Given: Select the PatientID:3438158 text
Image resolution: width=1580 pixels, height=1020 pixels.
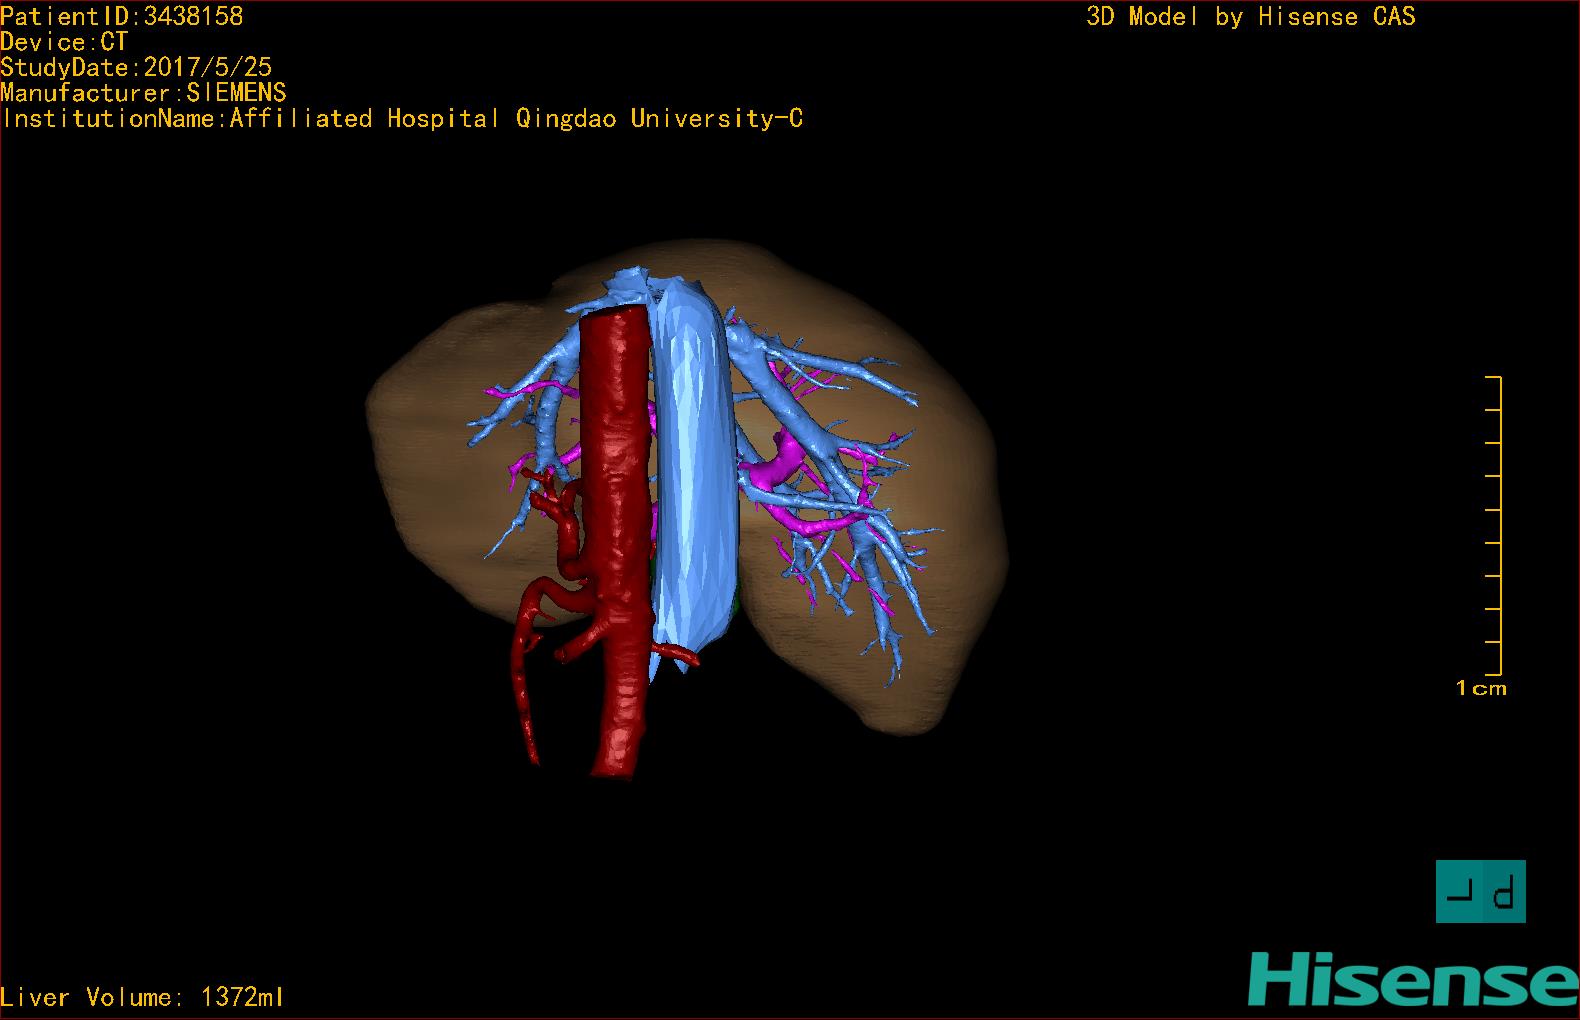Looking at the screenshot, I should tap(122, 16).
